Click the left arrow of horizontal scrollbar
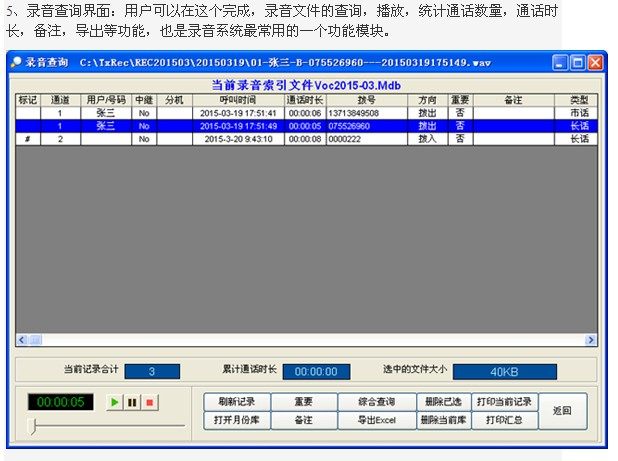 [x=22, y=340]
